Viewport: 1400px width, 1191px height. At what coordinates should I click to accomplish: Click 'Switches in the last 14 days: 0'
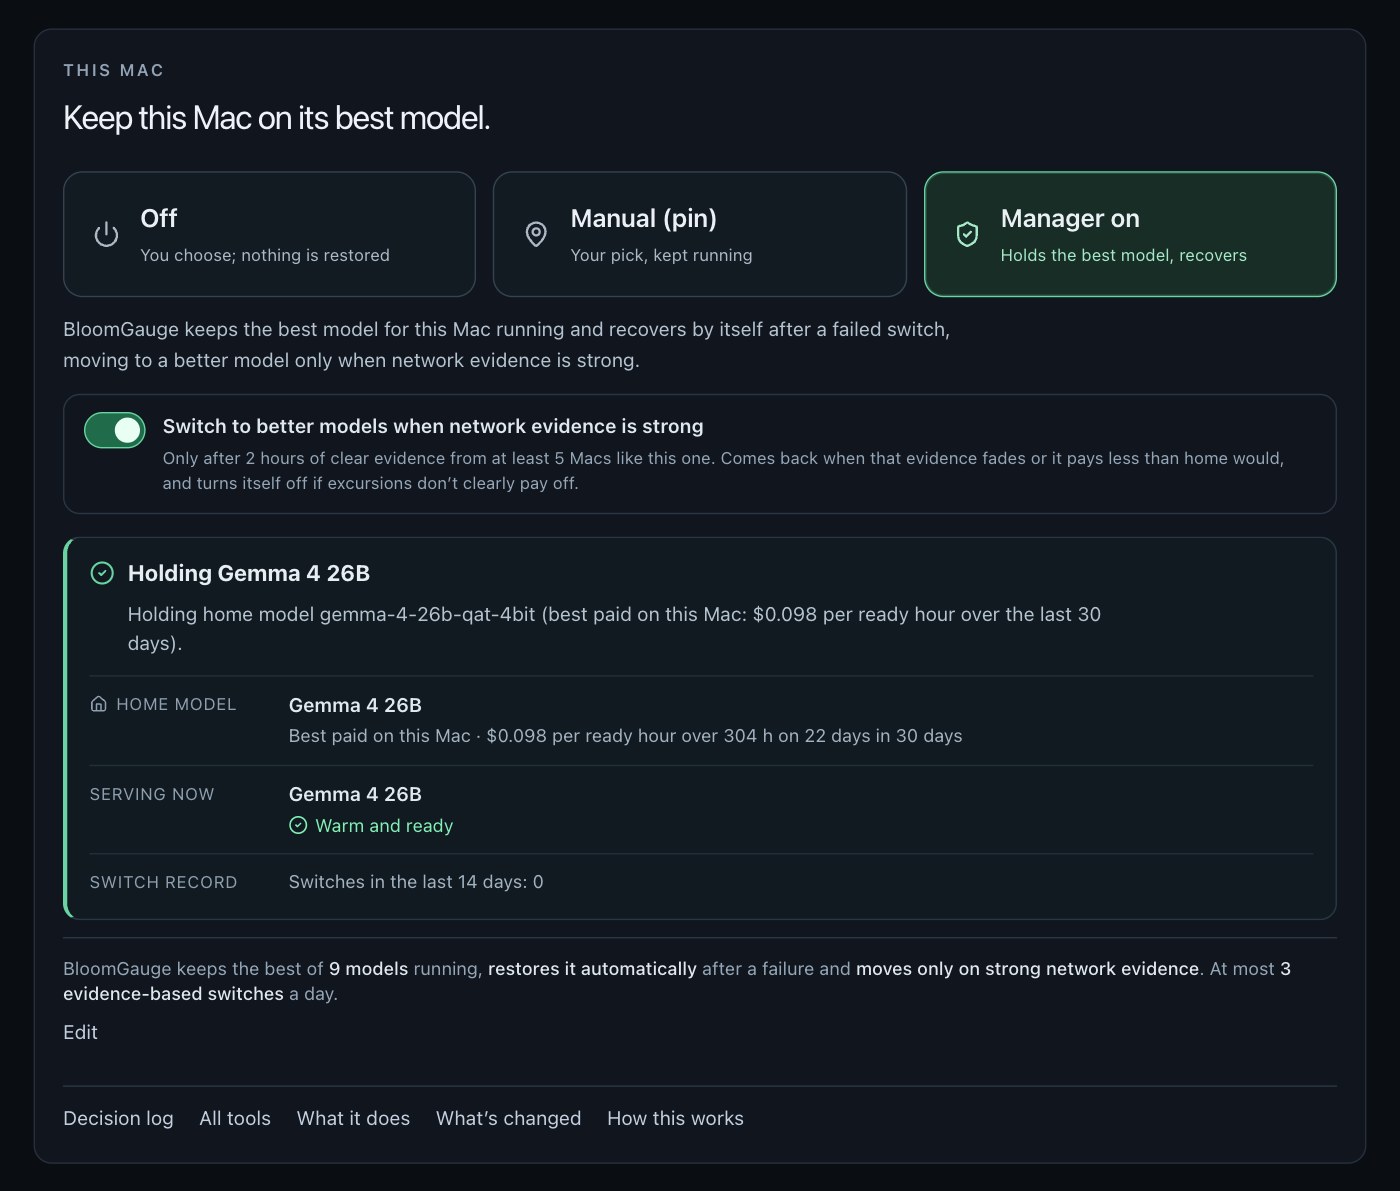(x=416, y=882)
